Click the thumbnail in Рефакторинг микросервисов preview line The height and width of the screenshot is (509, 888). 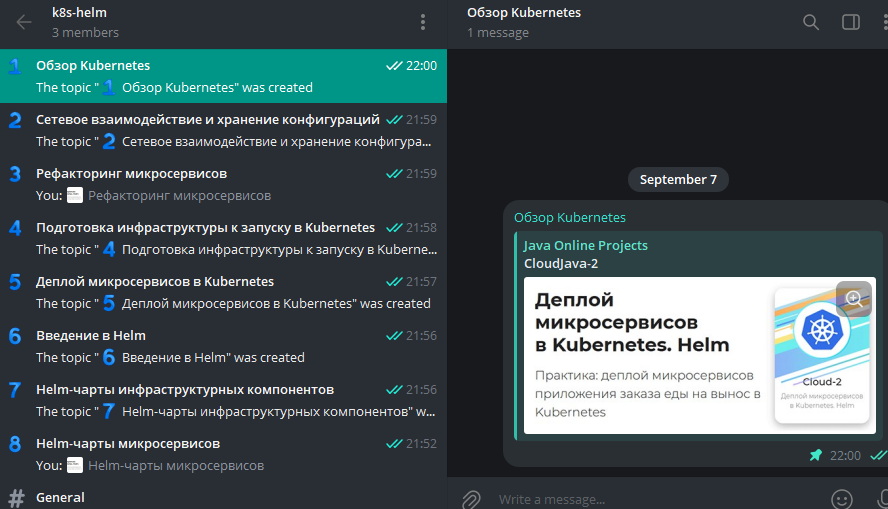point(75,195)
